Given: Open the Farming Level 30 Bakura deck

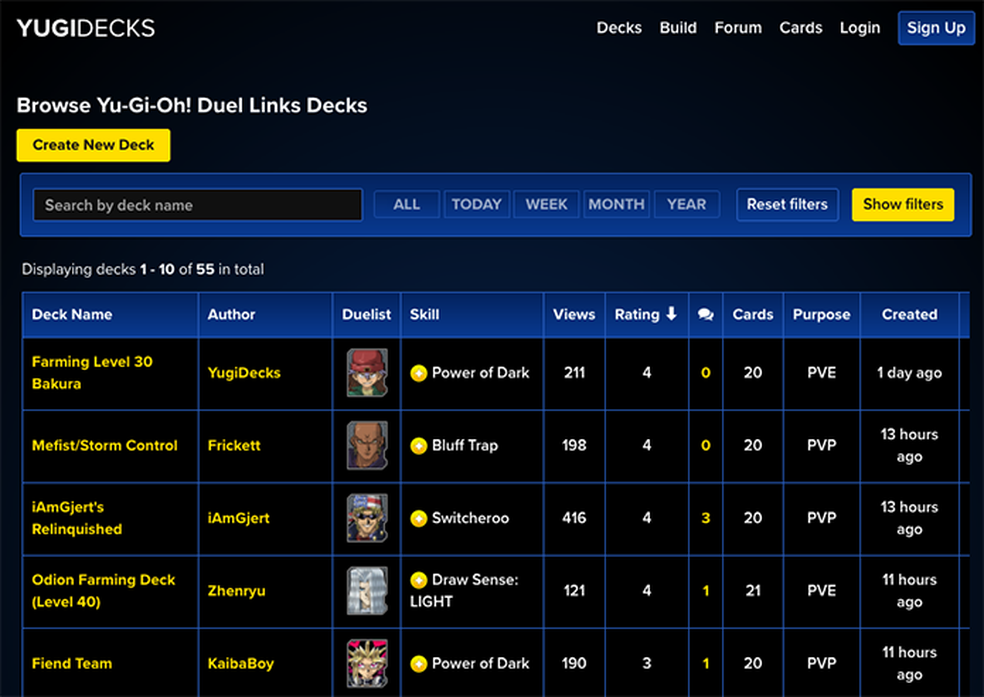Looking at the screenshot, I should [x=92, y=373].
